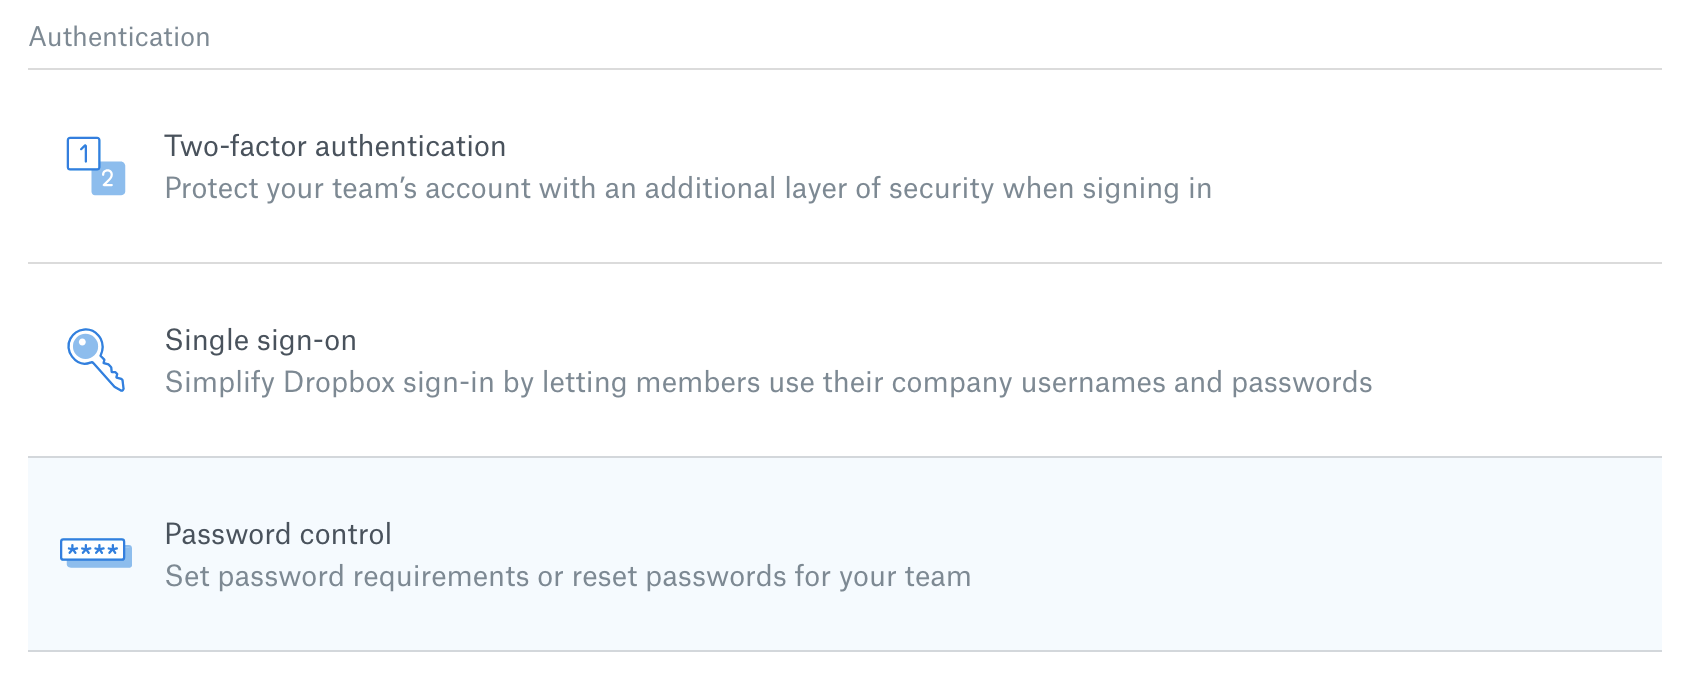The height and width of the screenshot is (678, 1706).
Task: Click the filled blue "2" square icon
Action: [109, 179]
